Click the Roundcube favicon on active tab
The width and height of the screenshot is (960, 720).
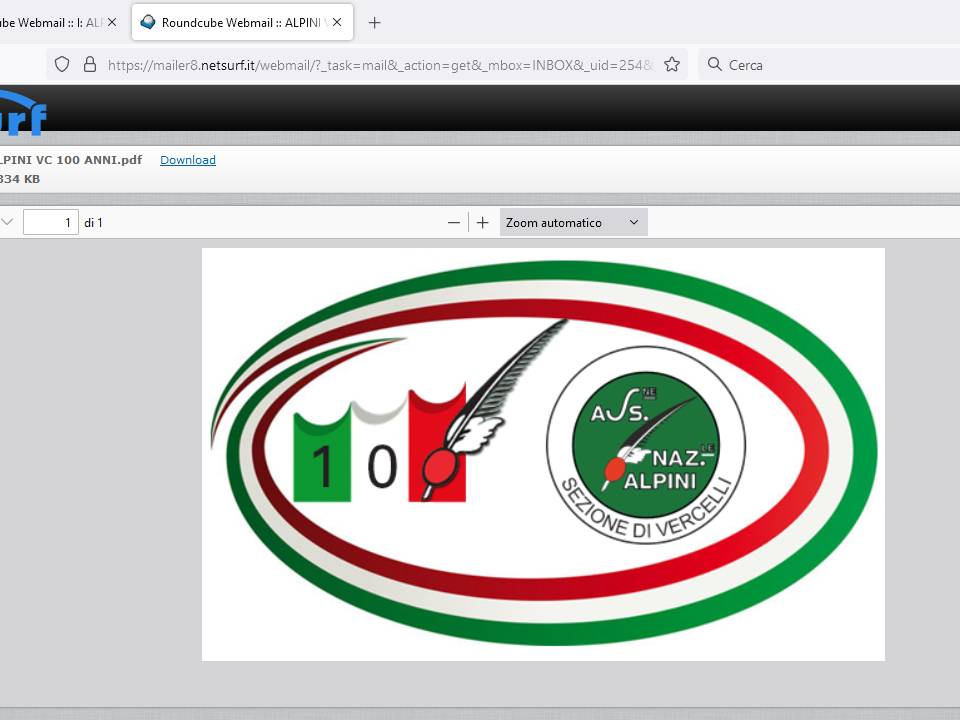[x=148, y=23]
